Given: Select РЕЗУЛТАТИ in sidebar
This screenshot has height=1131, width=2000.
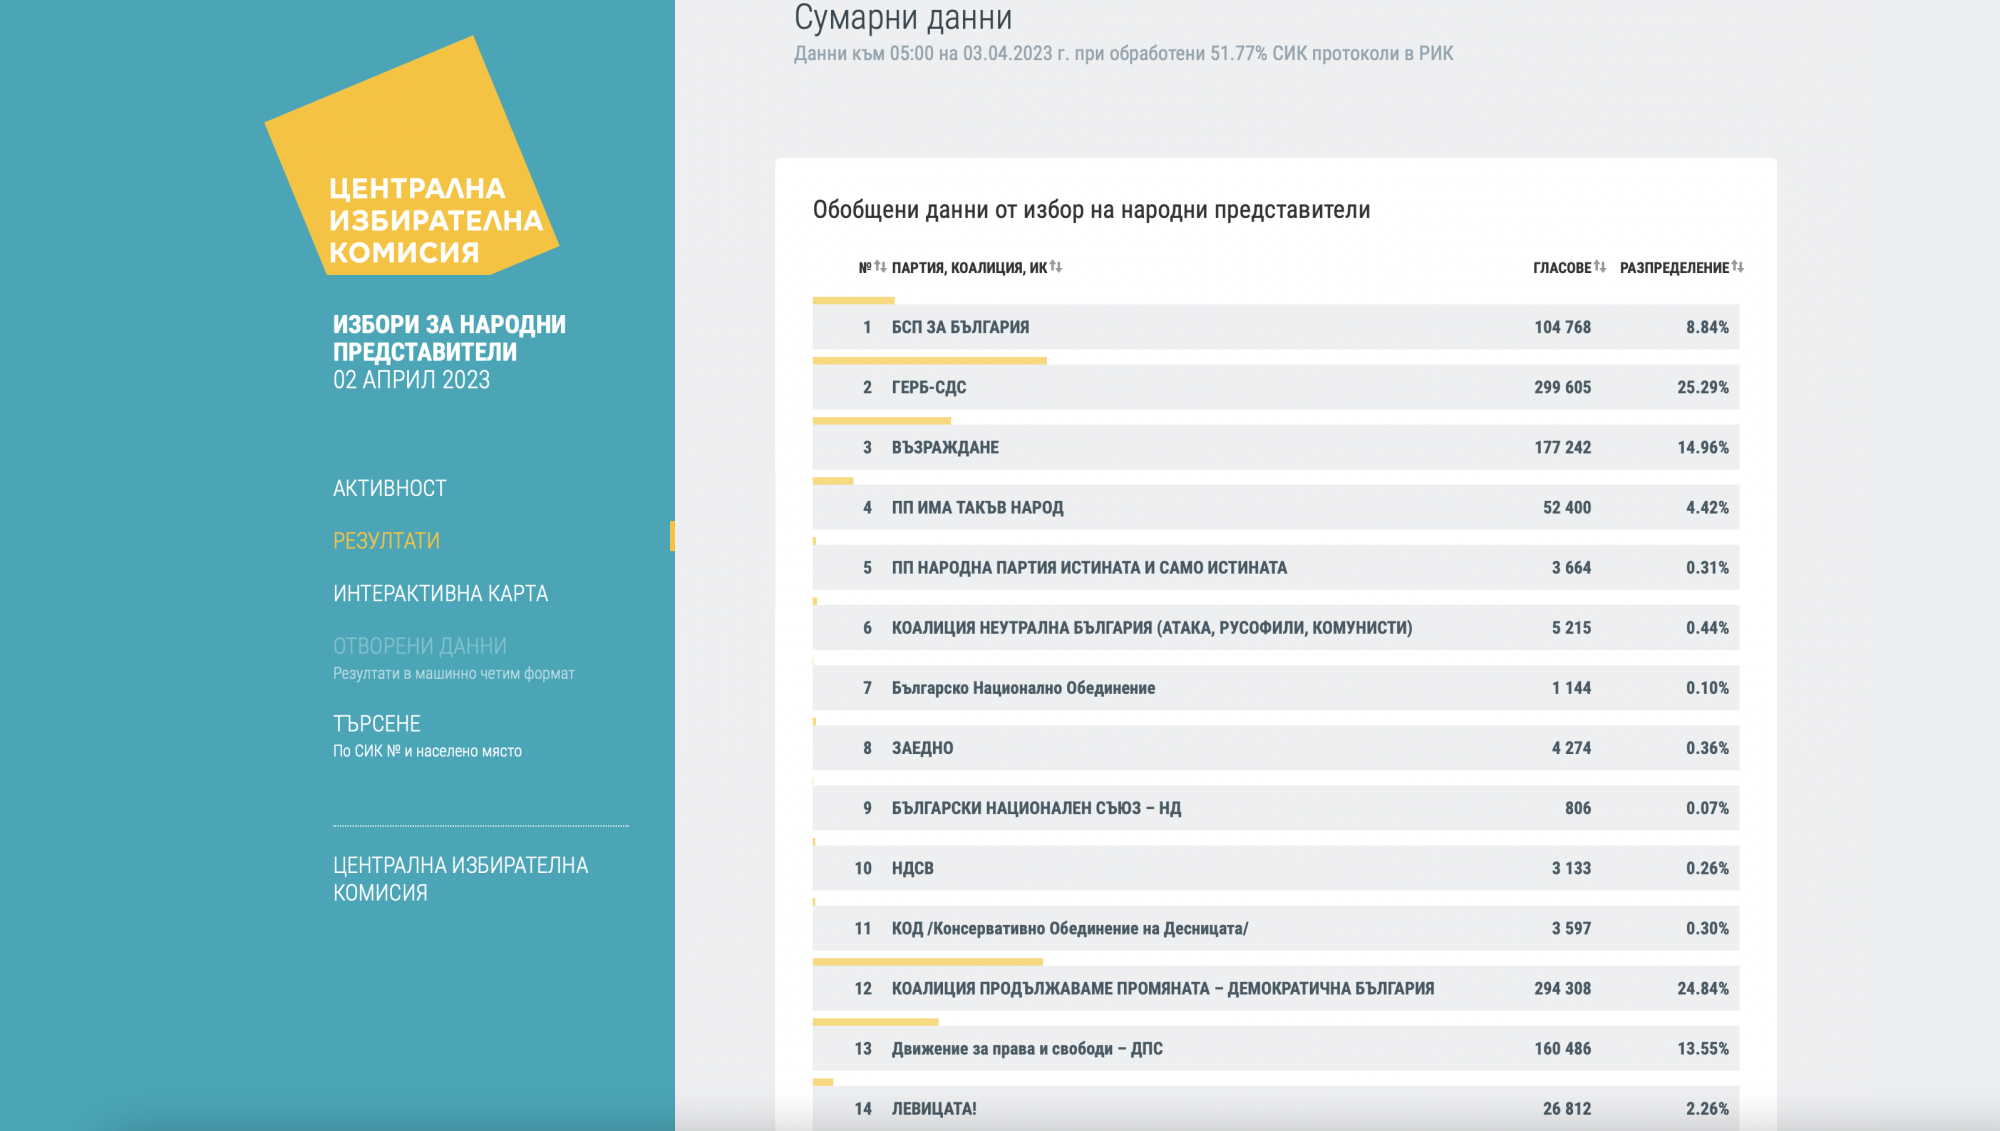Looking at the screenshot, I should [x=386, y=540].
